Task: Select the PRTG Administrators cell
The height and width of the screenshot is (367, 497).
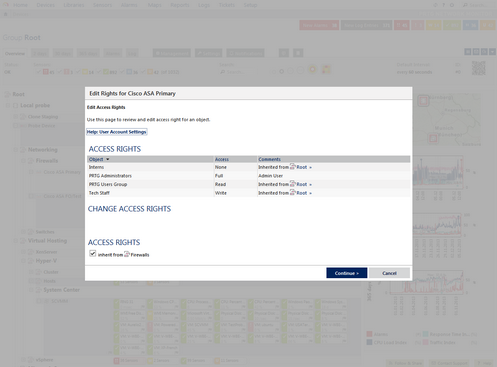Action: coord(110,176)
